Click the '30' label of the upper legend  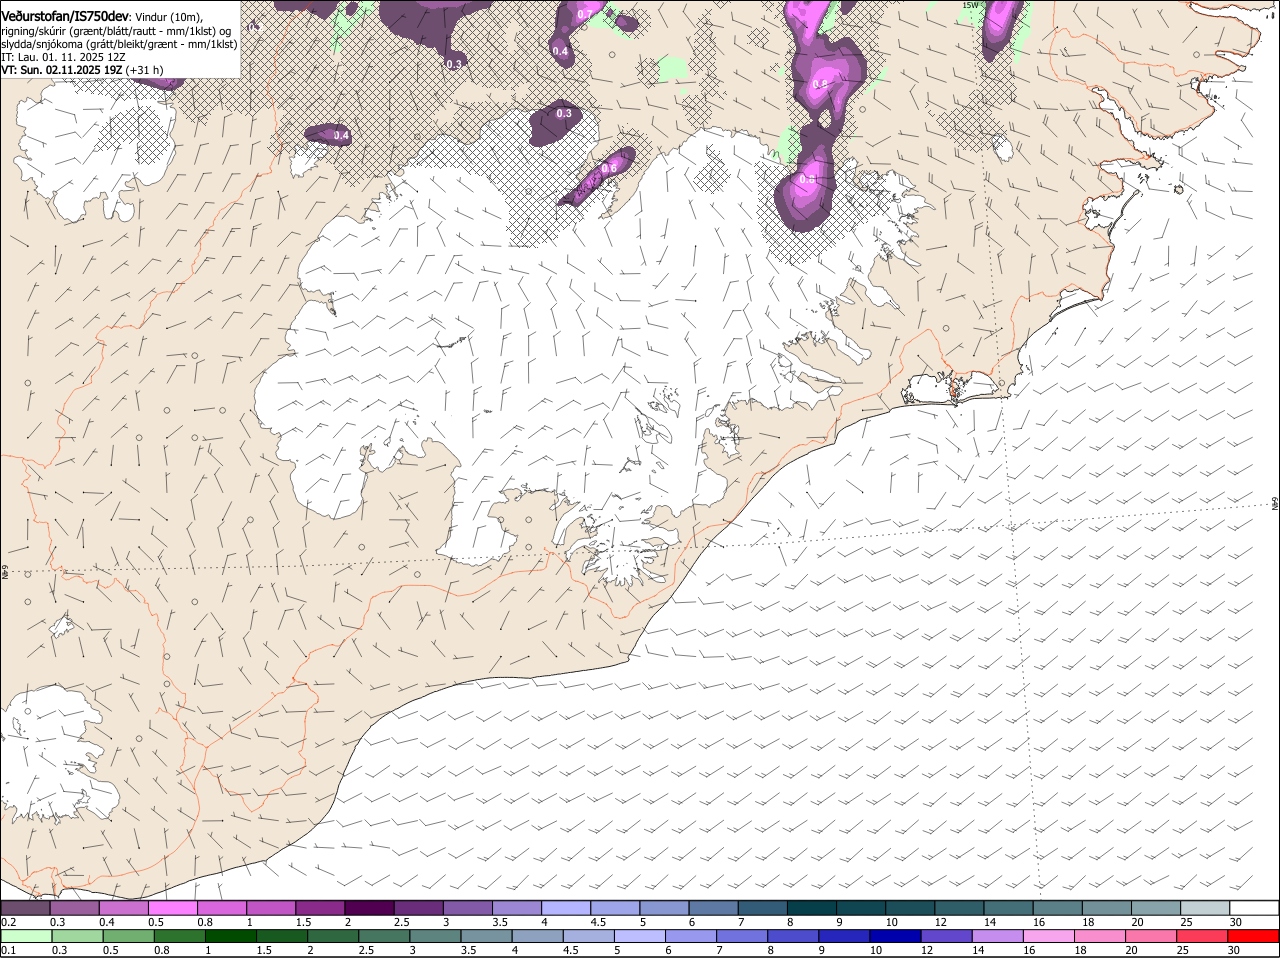point(1236,922)
